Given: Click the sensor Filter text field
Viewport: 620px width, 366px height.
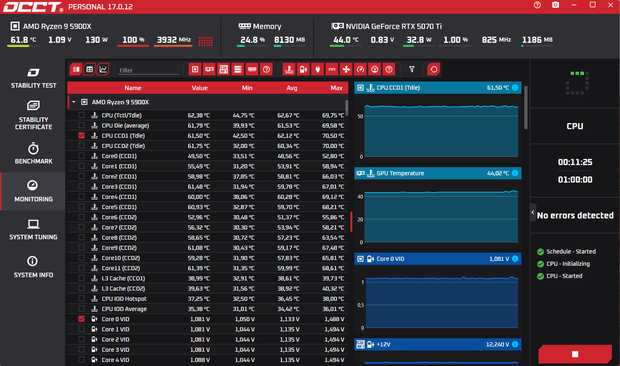Looking at the screenshot, I should [149, 70].
